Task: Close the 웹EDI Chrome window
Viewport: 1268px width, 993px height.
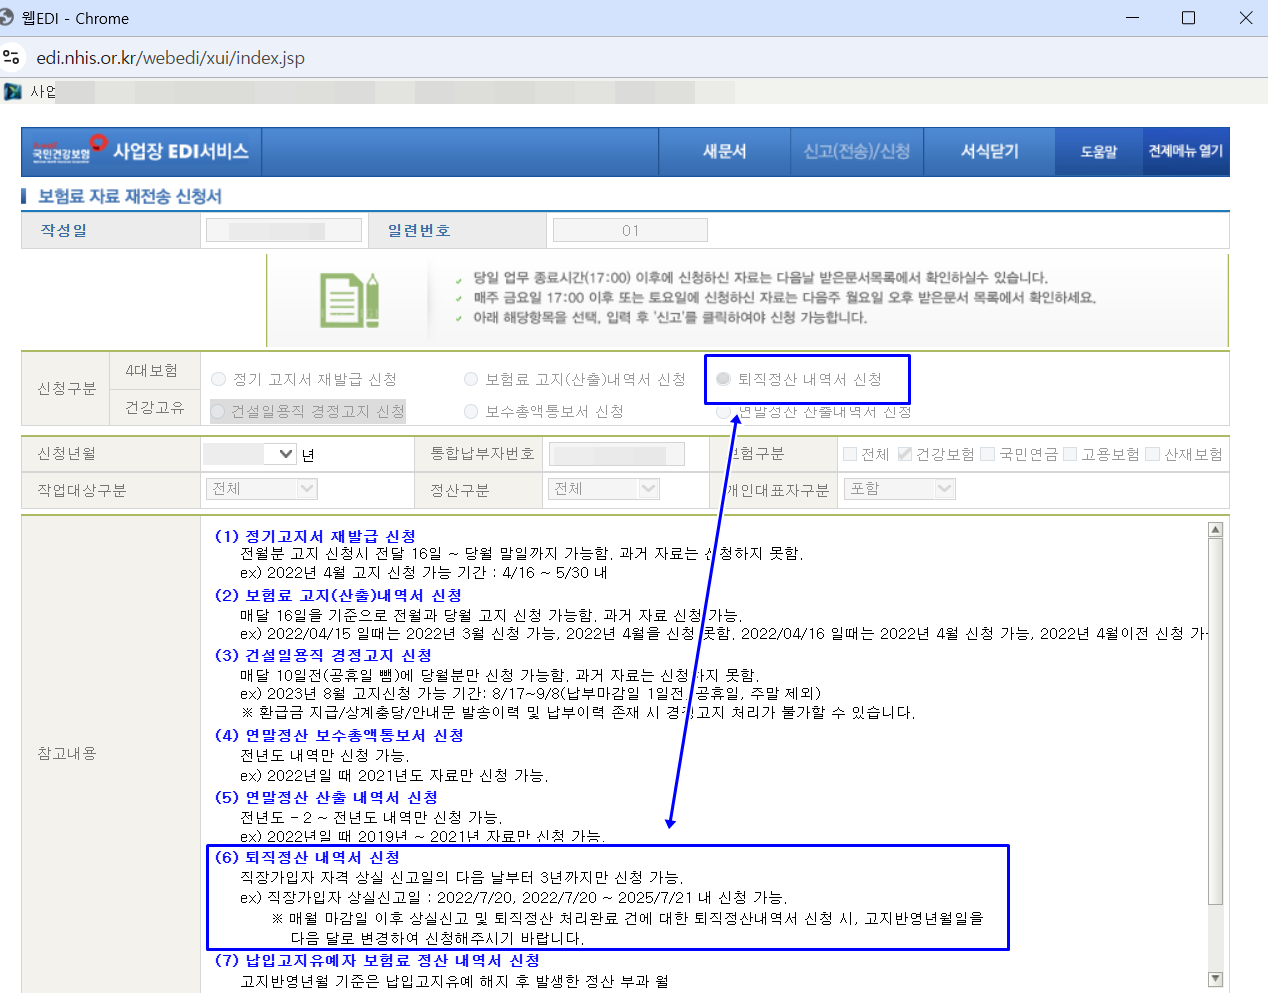Action: pos(1246,18)
